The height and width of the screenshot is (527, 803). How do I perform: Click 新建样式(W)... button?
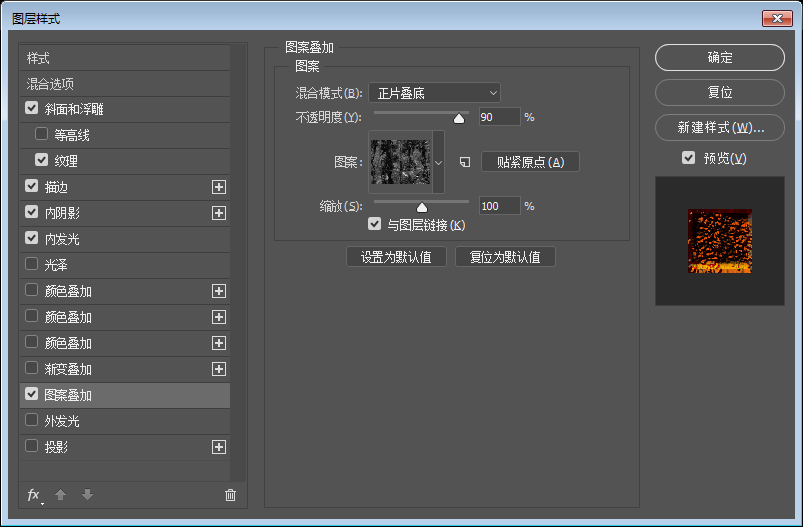720,127
